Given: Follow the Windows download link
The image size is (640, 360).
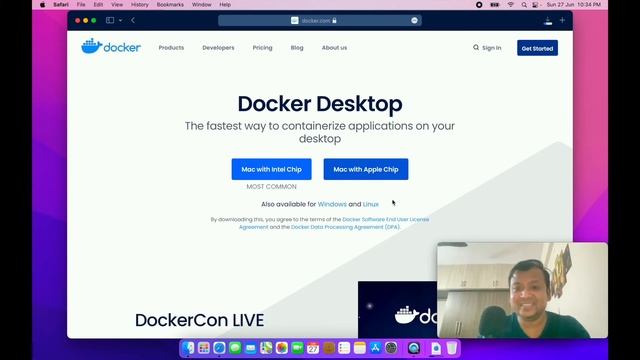Looking at the screenshot, I should coord(332,204).
